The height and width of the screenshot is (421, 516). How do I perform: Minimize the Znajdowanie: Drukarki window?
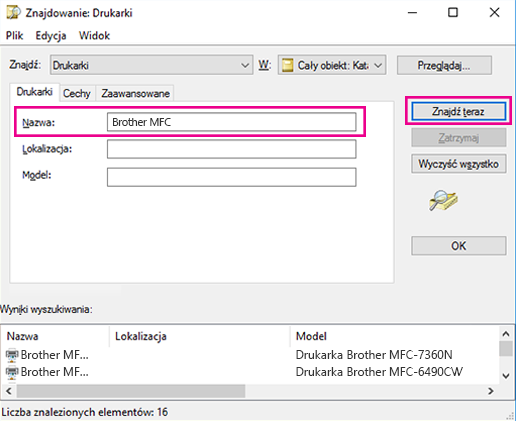(412, 13)
